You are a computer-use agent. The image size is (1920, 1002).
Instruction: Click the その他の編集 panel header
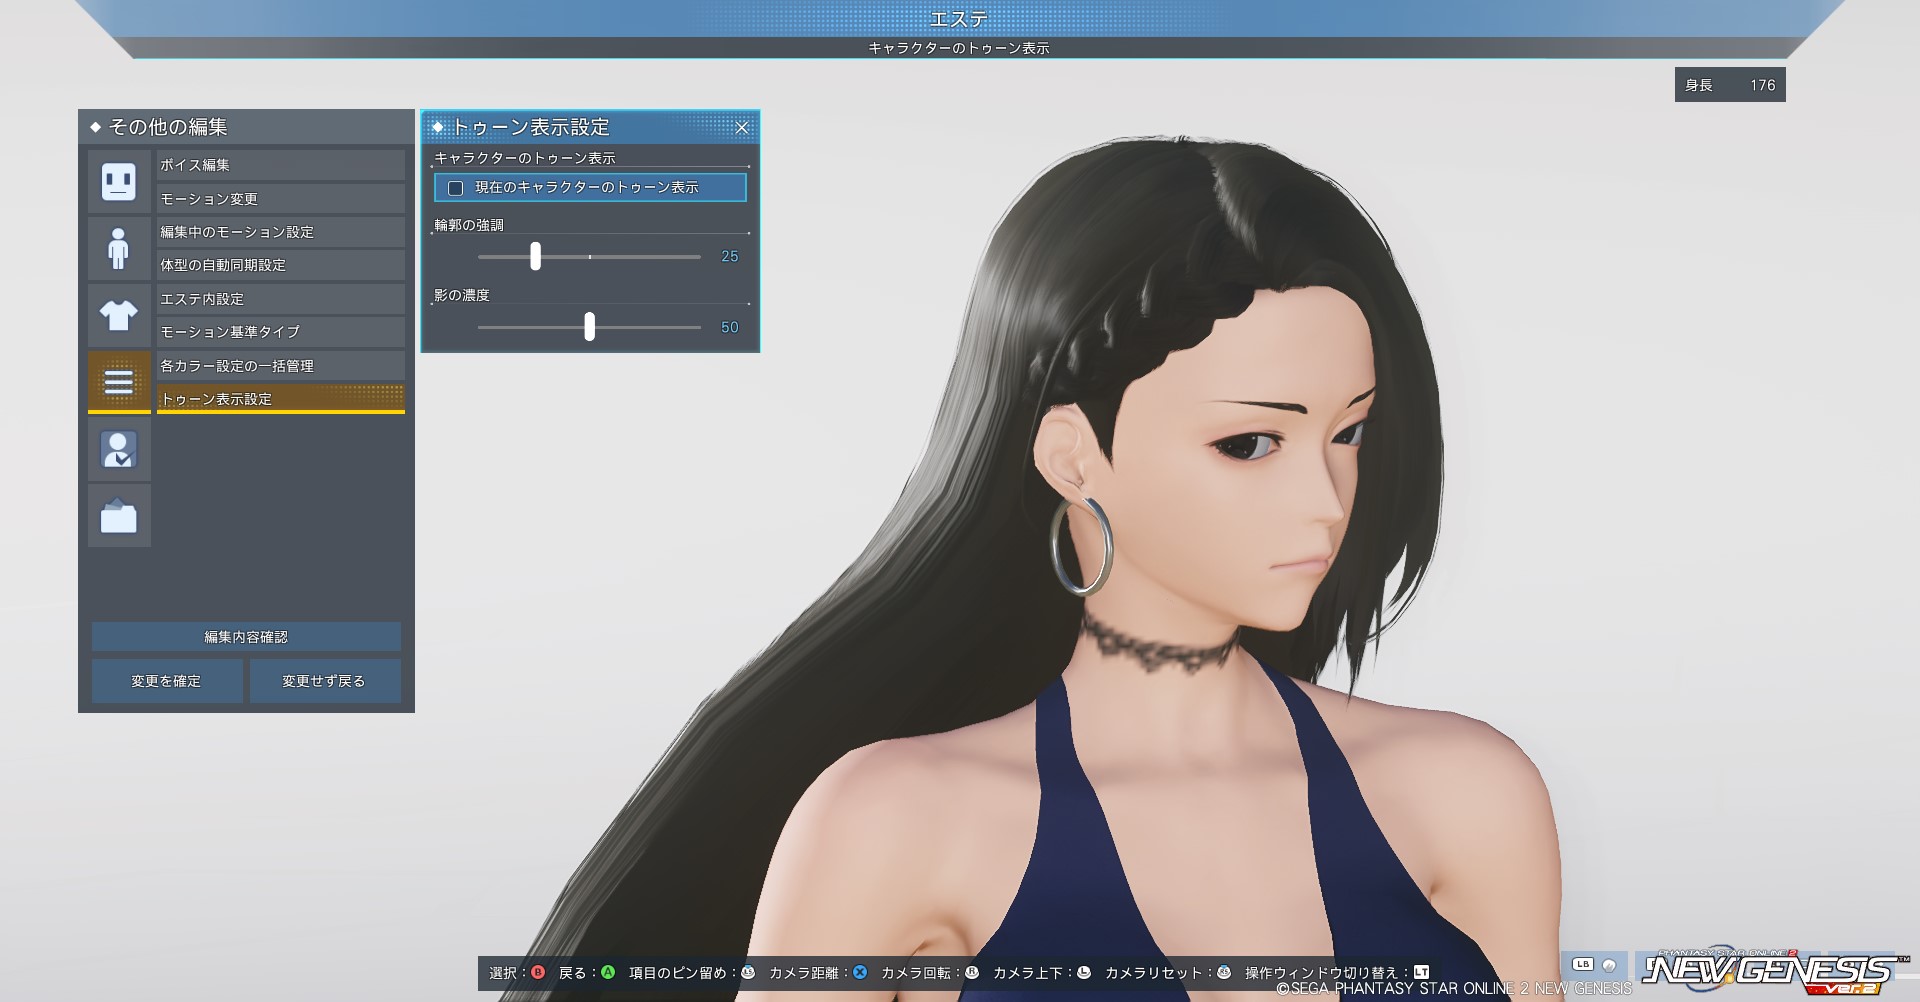246,127
